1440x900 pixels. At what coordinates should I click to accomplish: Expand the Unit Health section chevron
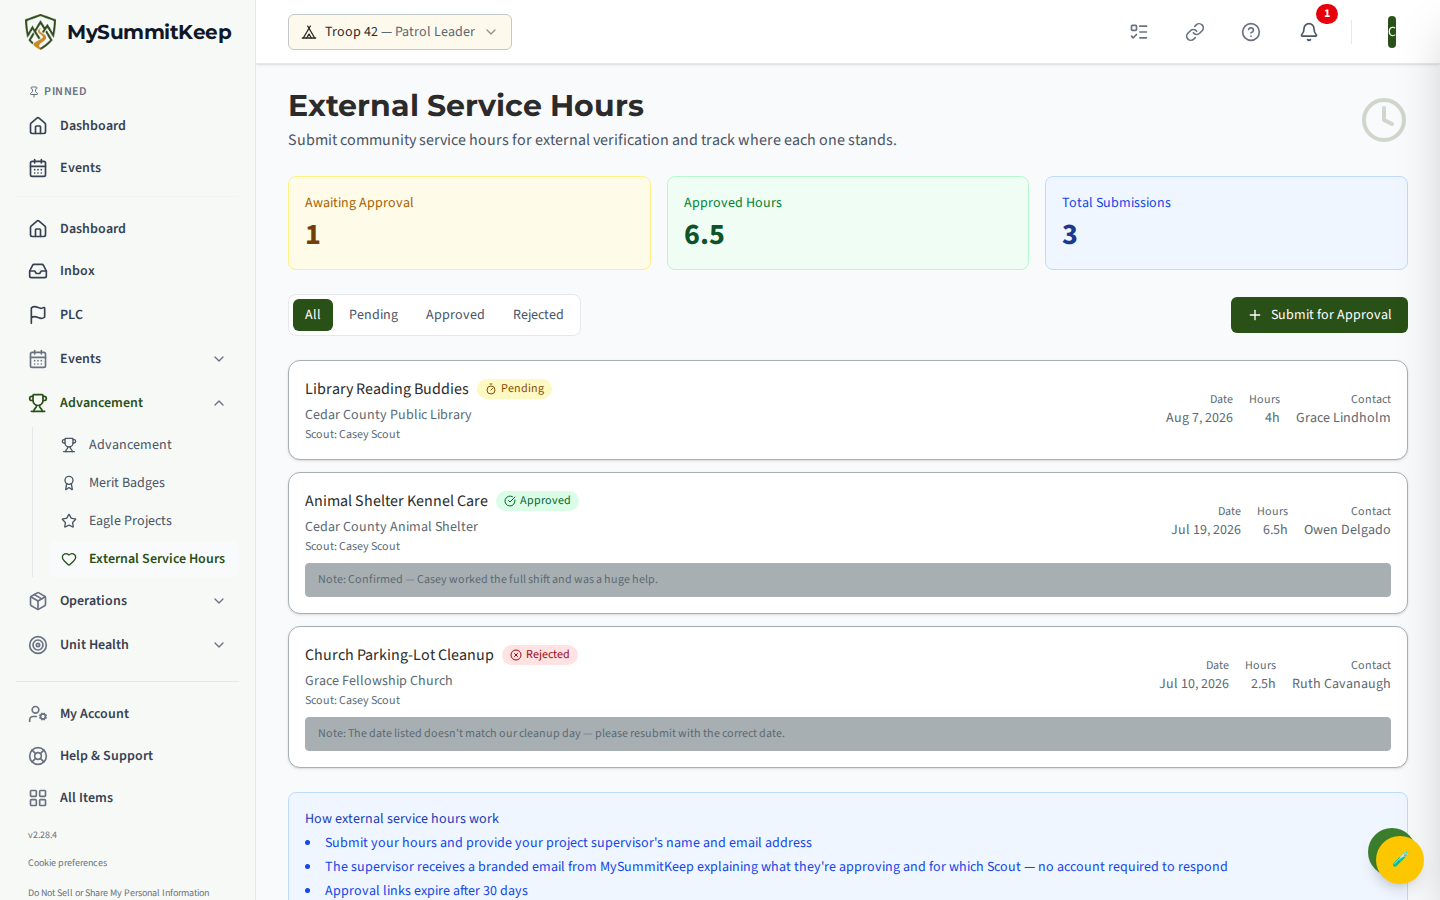(x=219, y=644)
